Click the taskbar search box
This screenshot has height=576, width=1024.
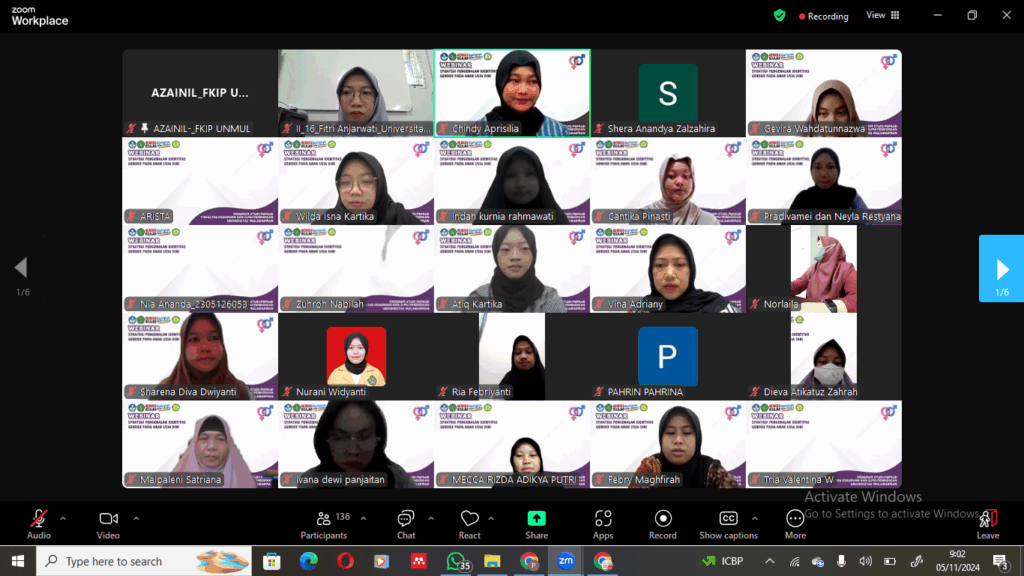coord(144,561)
